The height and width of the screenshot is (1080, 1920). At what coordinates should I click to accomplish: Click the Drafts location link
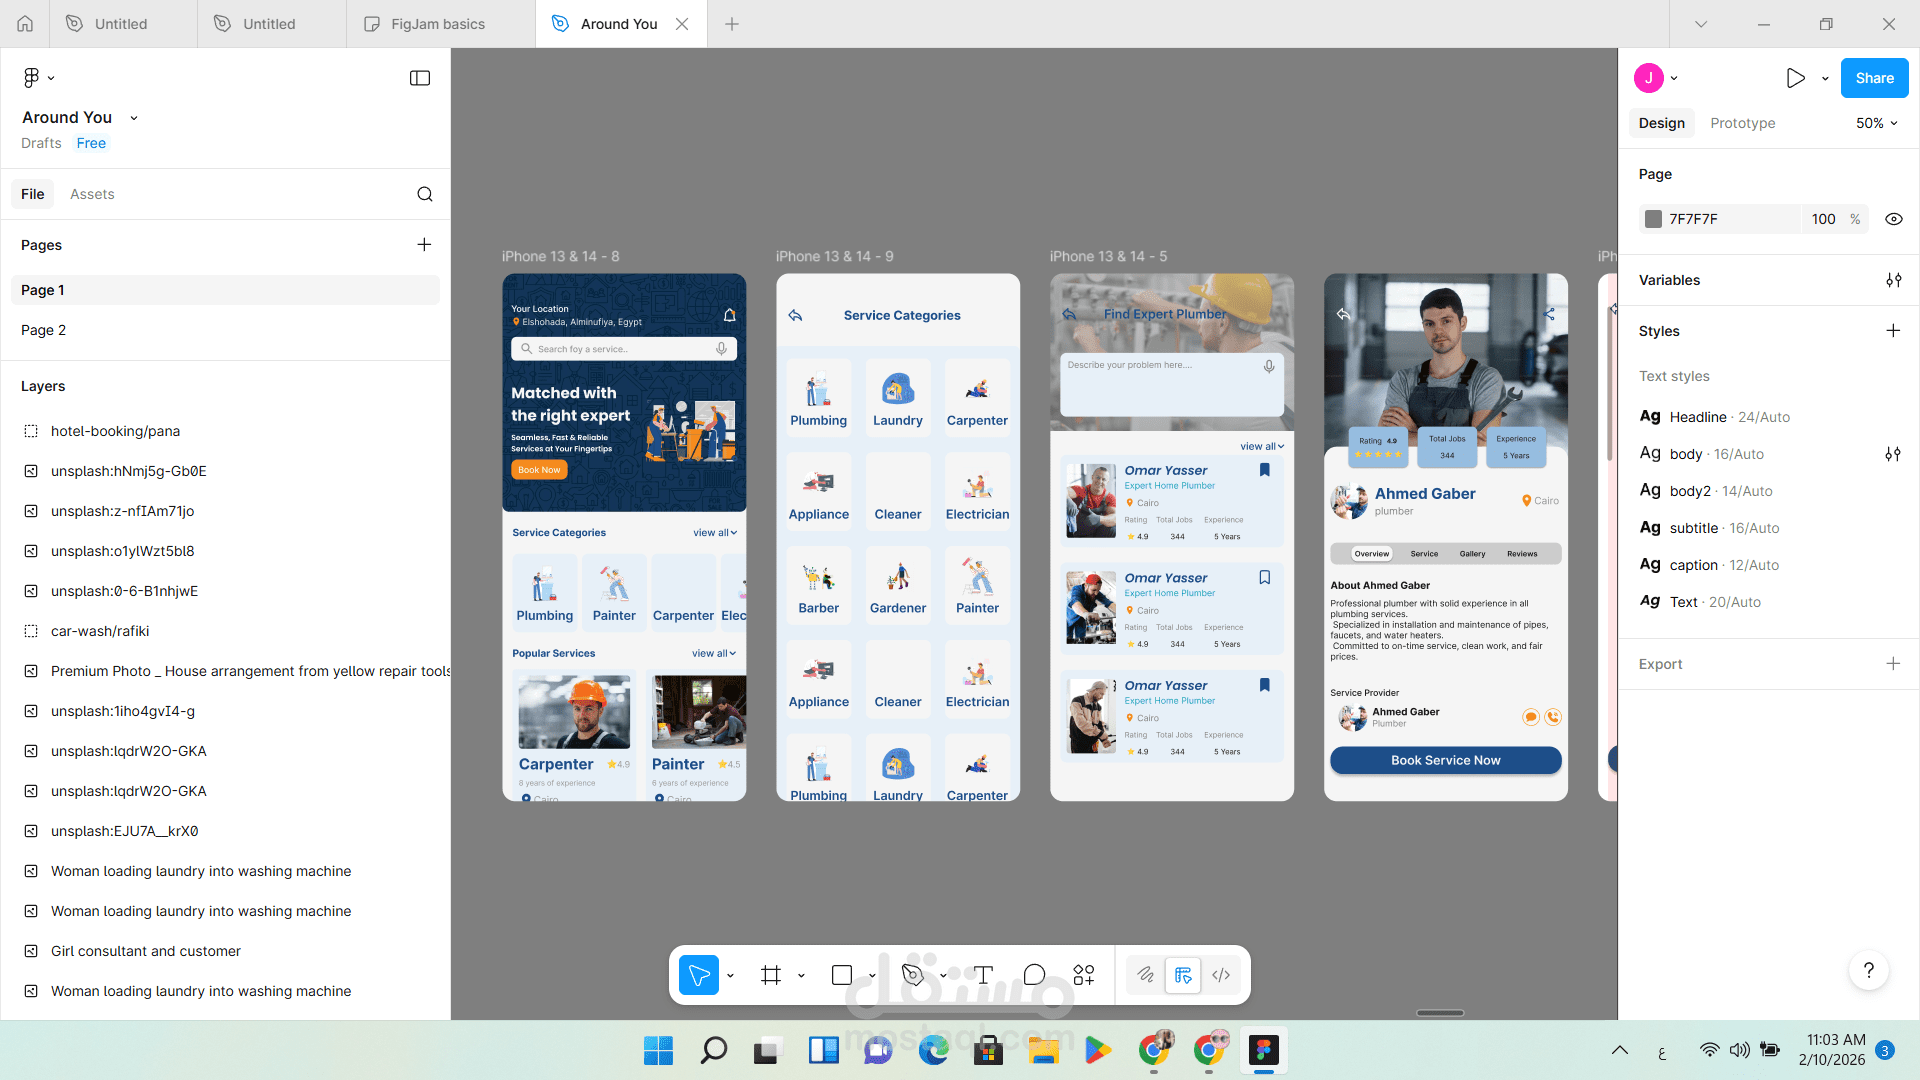41,143
